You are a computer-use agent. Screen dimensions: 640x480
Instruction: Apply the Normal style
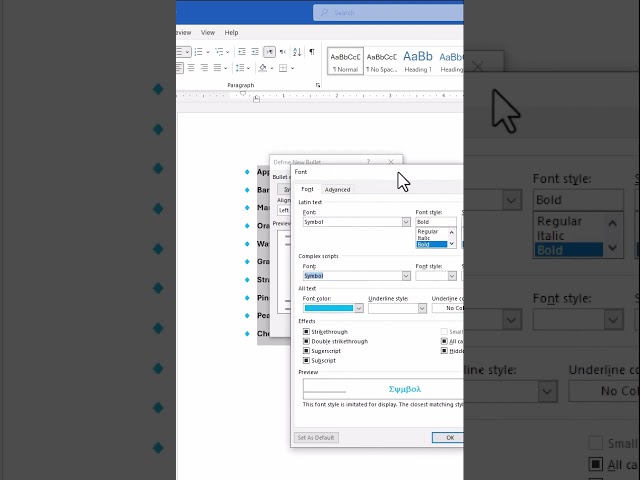345,61
